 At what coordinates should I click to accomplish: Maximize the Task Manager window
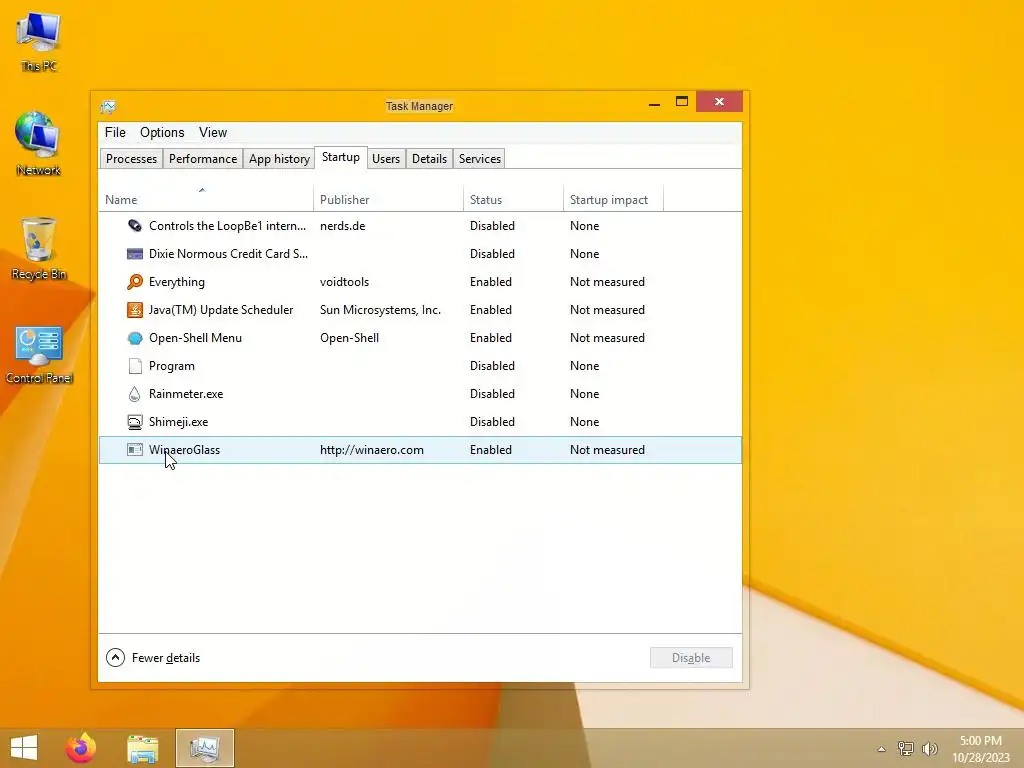tap(682, 102)
